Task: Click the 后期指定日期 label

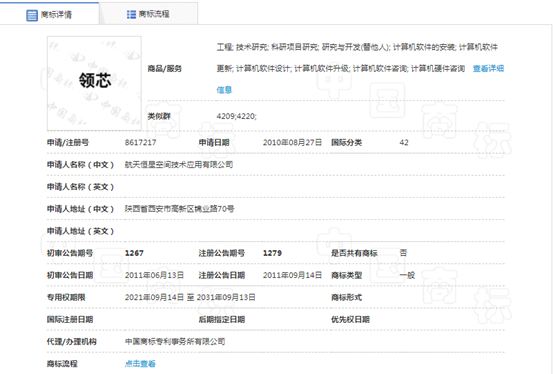Action: (x=222, y=319)
